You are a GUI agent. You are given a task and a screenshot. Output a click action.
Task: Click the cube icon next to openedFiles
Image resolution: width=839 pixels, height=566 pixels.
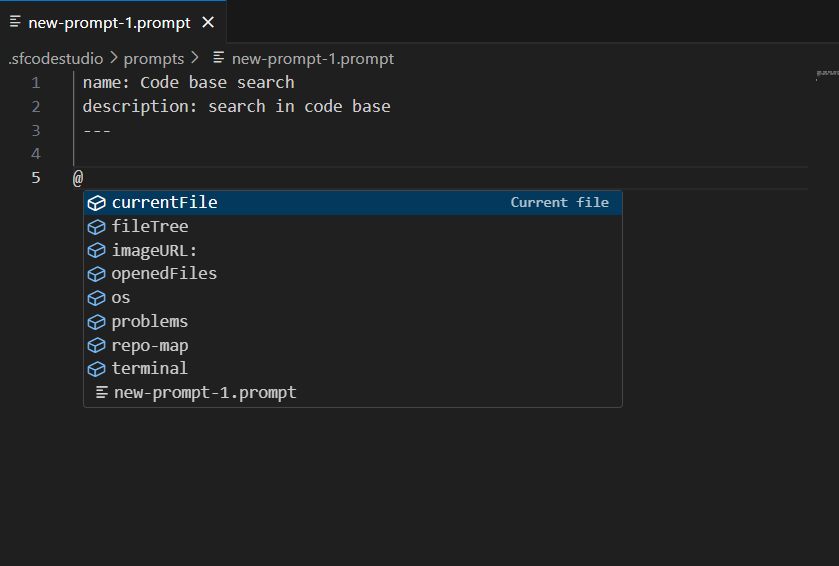click(97, 274)
